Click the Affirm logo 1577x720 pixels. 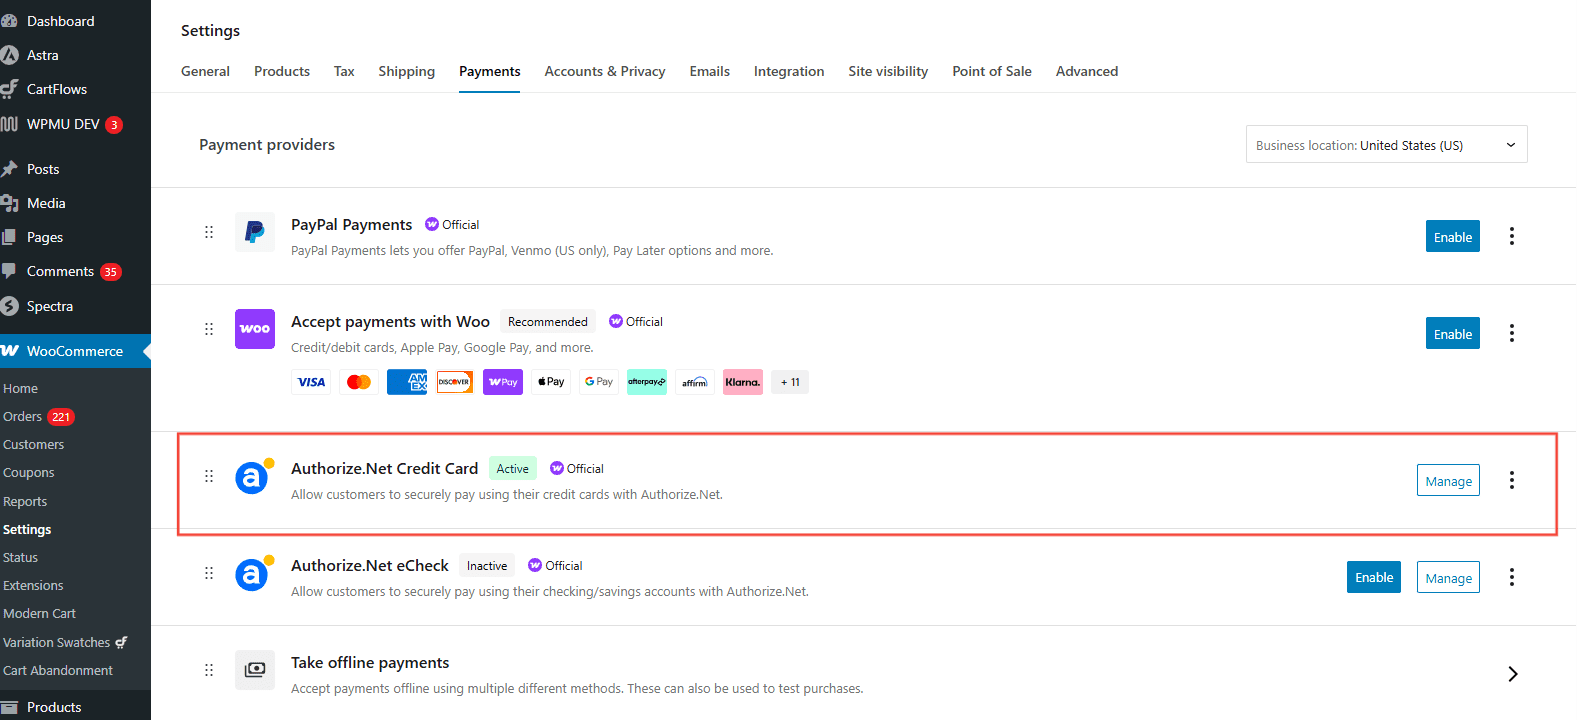[x=695, y=382]
